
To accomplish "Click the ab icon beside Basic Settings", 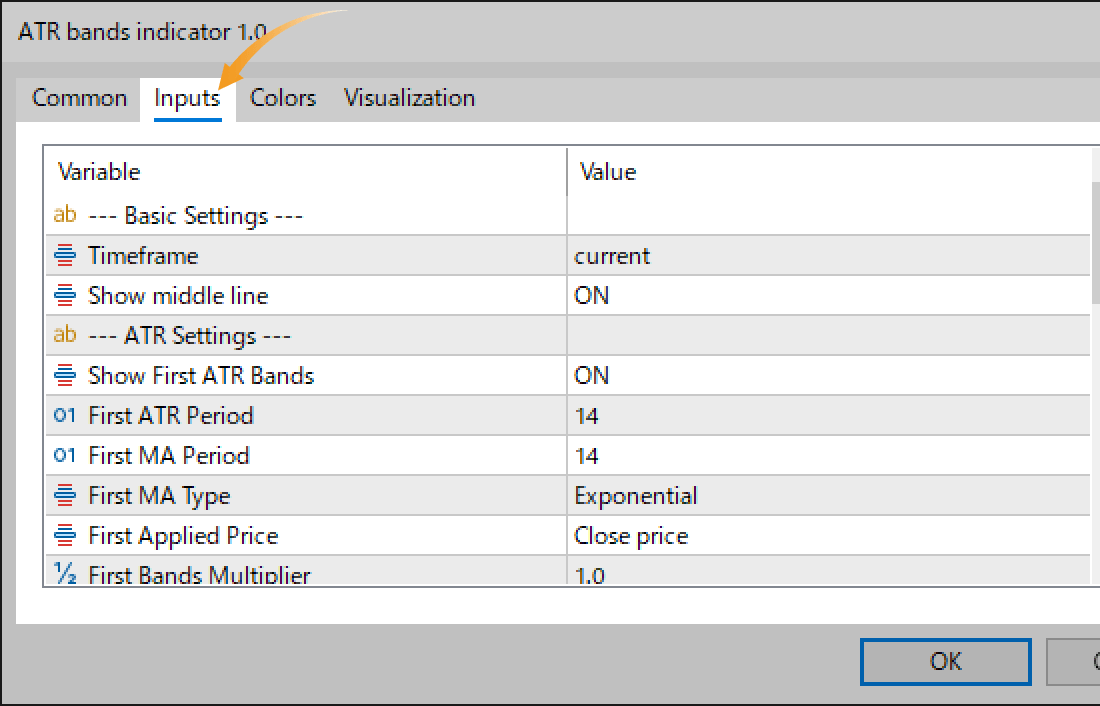I will [63, 214].
